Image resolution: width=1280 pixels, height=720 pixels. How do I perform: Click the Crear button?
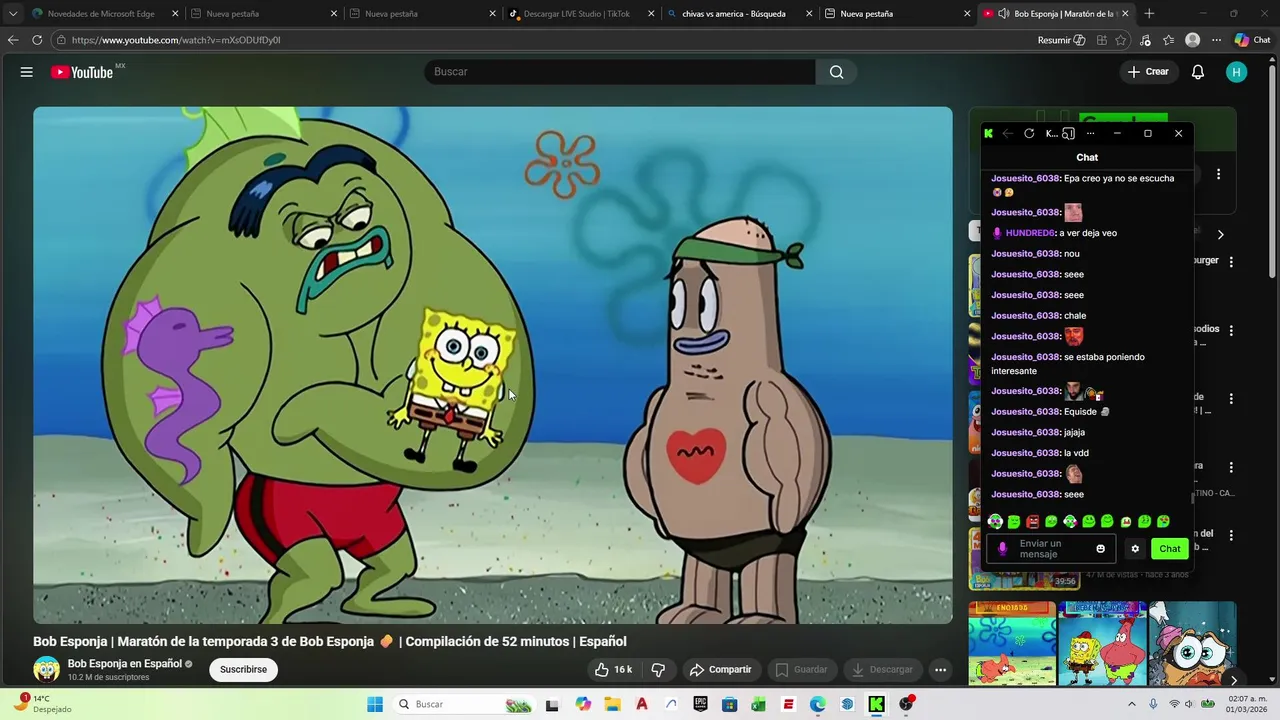[1148, 72]
